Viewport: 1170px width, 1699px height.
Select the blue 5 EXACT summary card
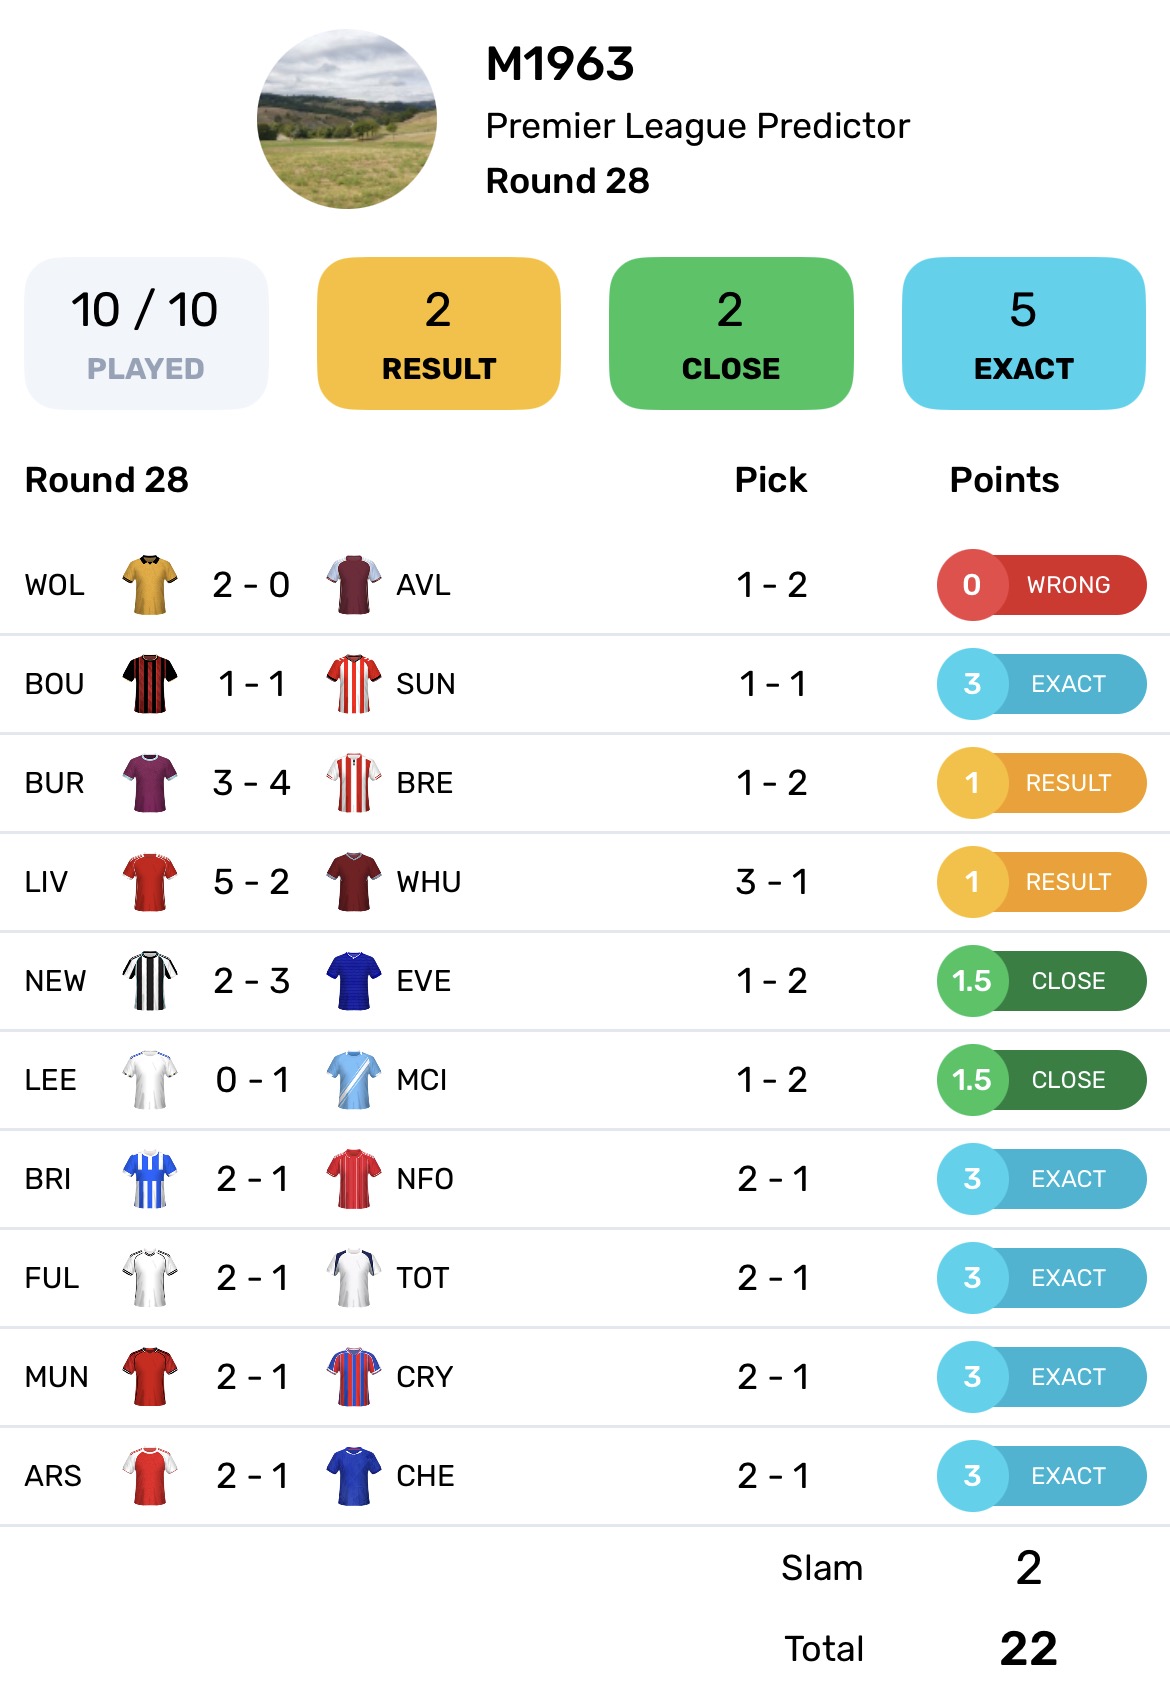[x=1023, y=333]
